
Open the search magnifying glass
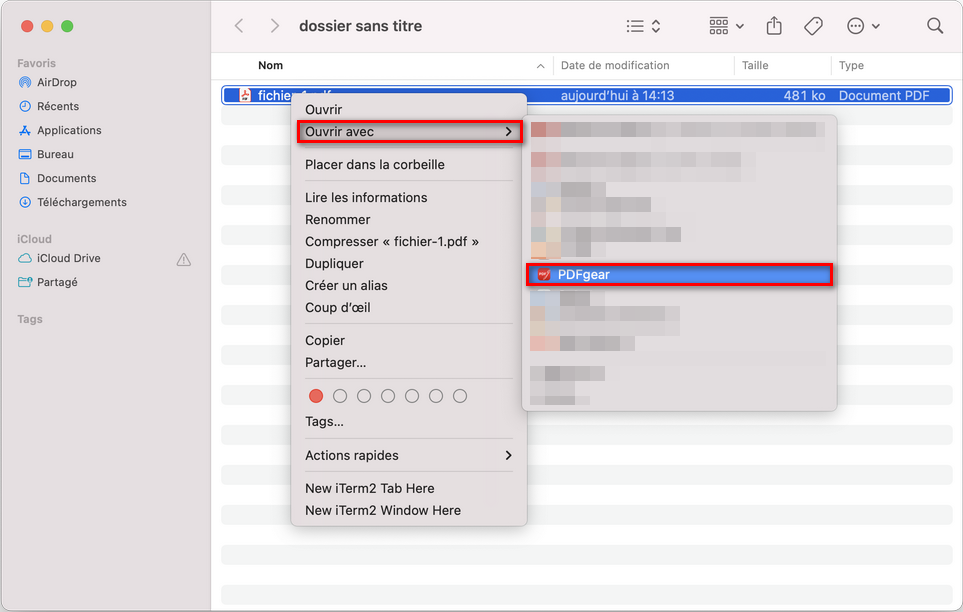[x=934, y=25]
